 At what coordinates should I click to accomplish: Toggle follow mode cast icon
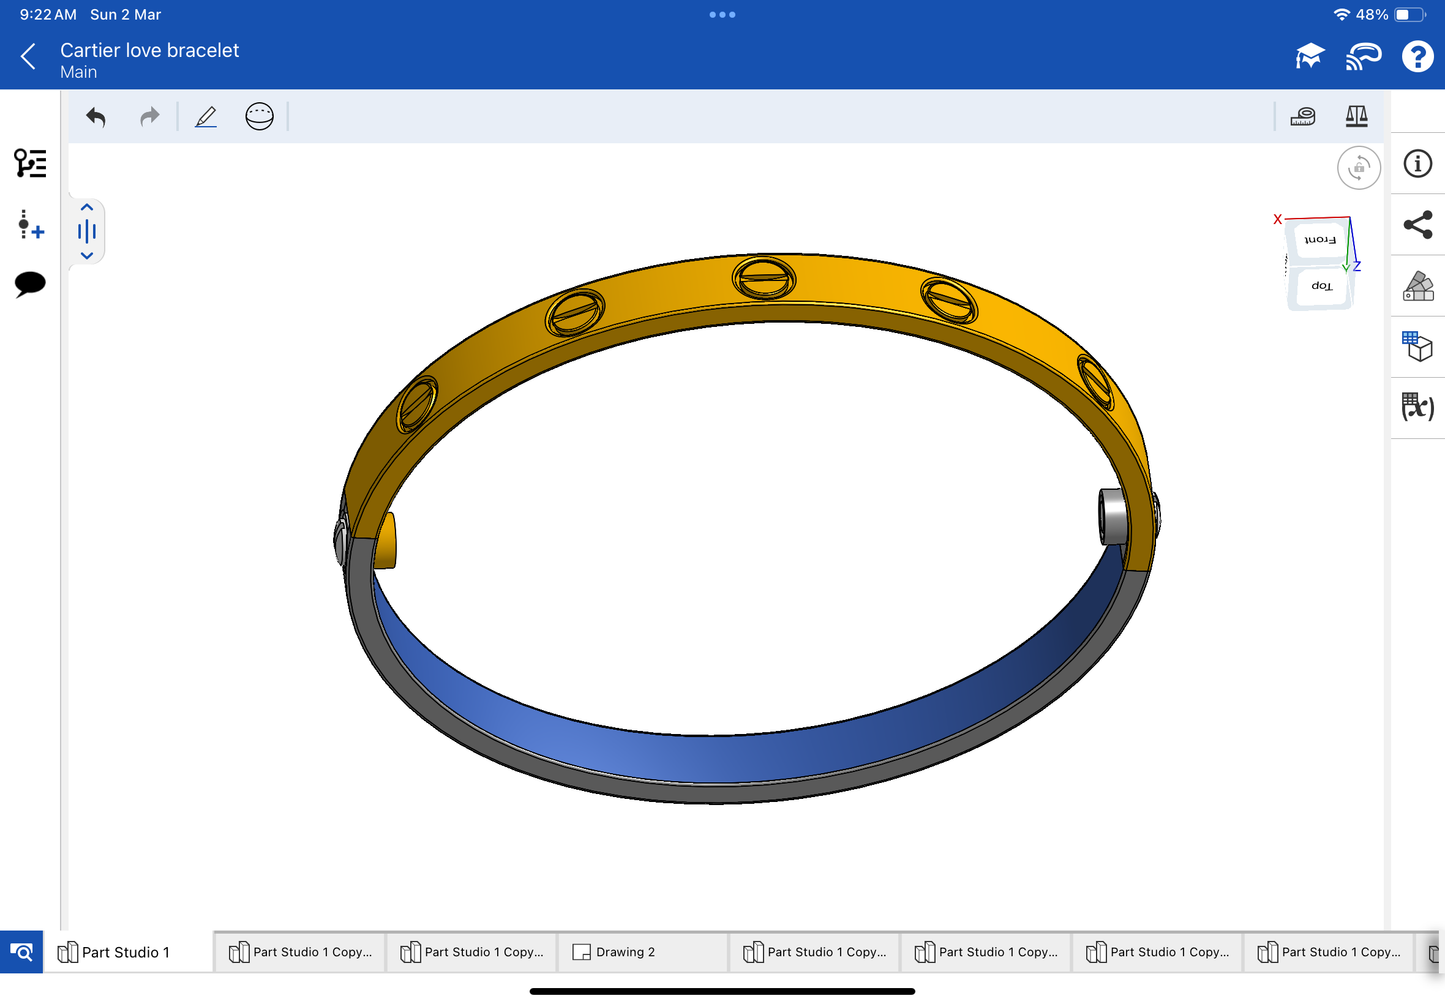click(x=1363, y=57)
